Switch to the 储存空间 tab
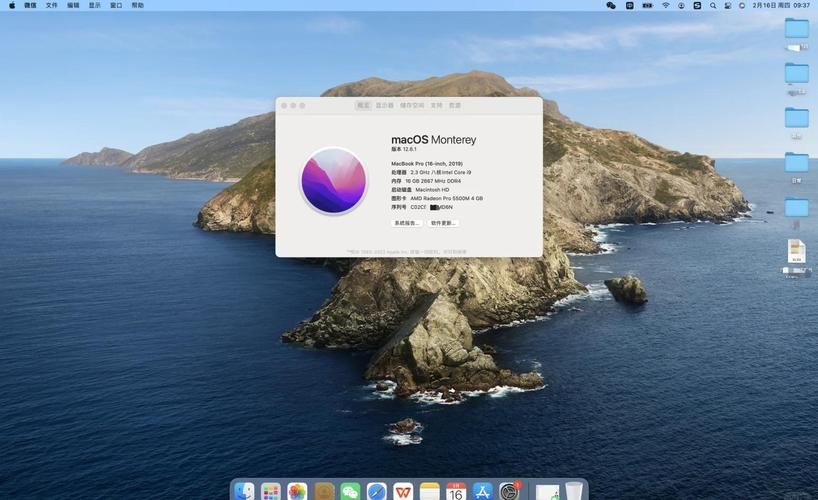 click(412, 105)
